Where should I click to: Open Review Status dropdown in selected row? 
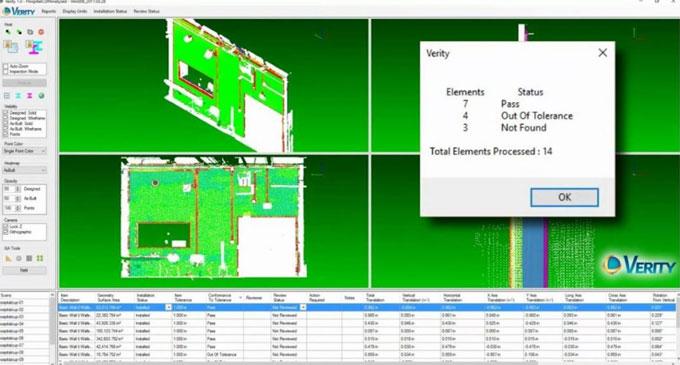coord(303,307)
